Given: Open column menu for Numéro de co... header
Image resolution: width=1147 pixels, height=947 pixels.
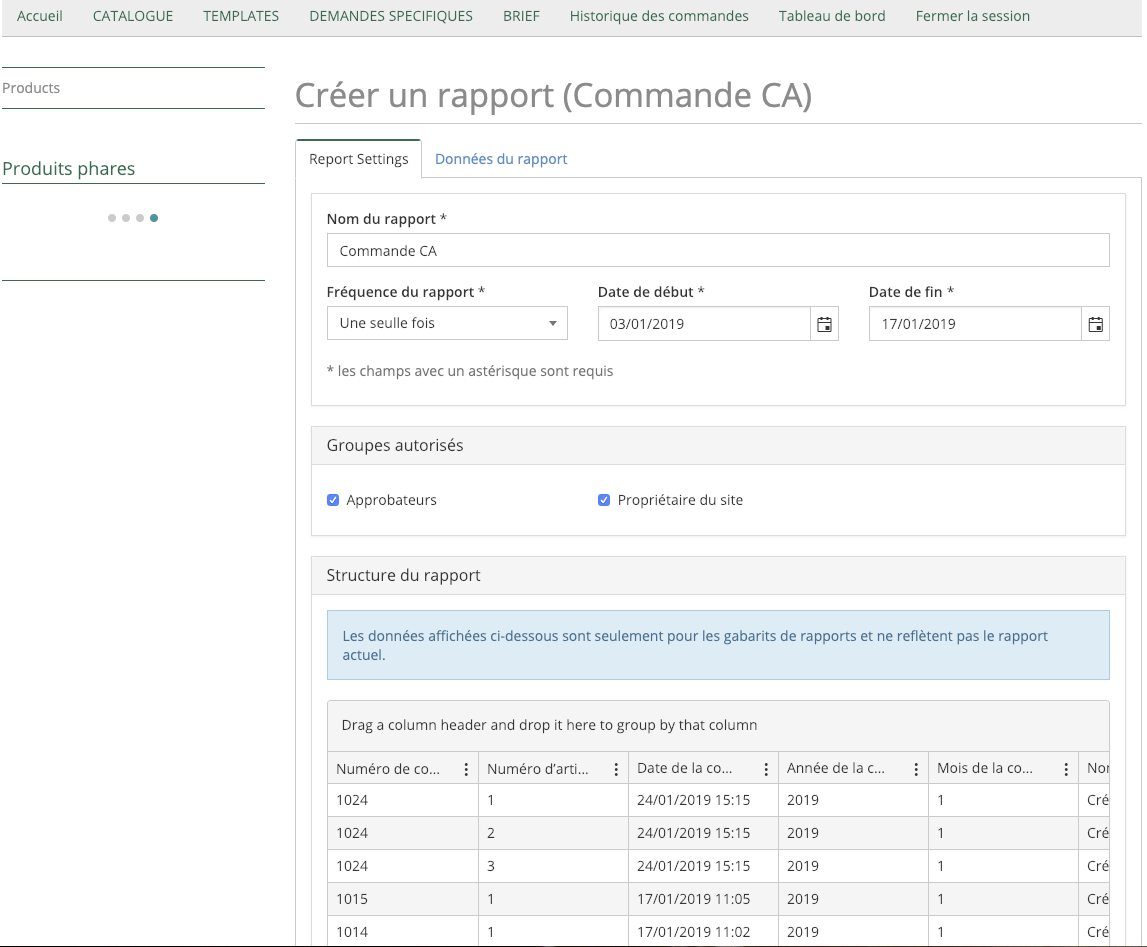Looking at the screenshot, I should click(x=466, y=769).
